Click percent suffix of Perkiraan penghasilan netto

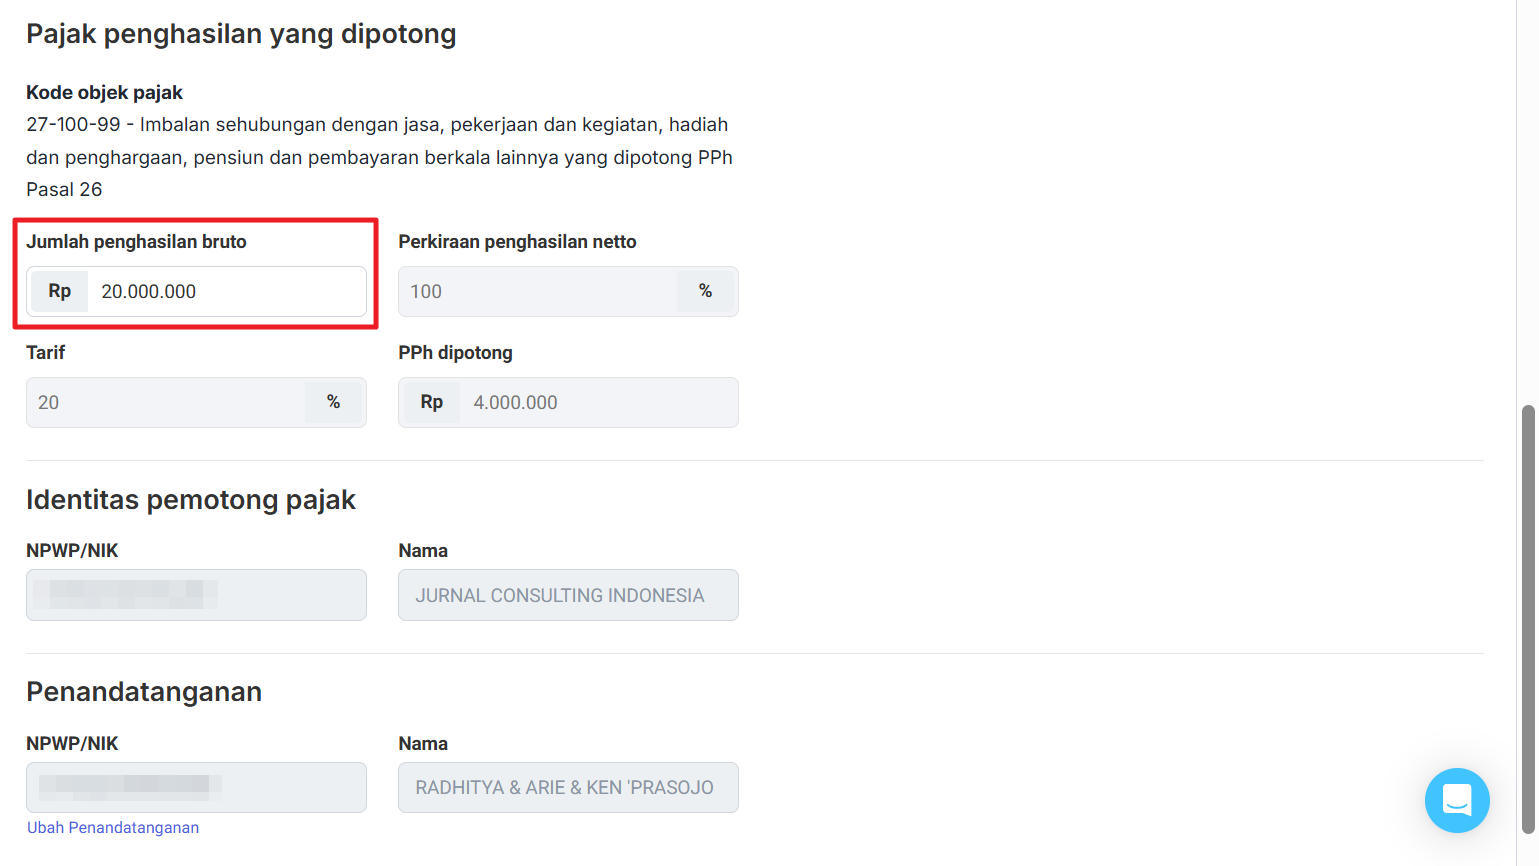coord(705,292)
